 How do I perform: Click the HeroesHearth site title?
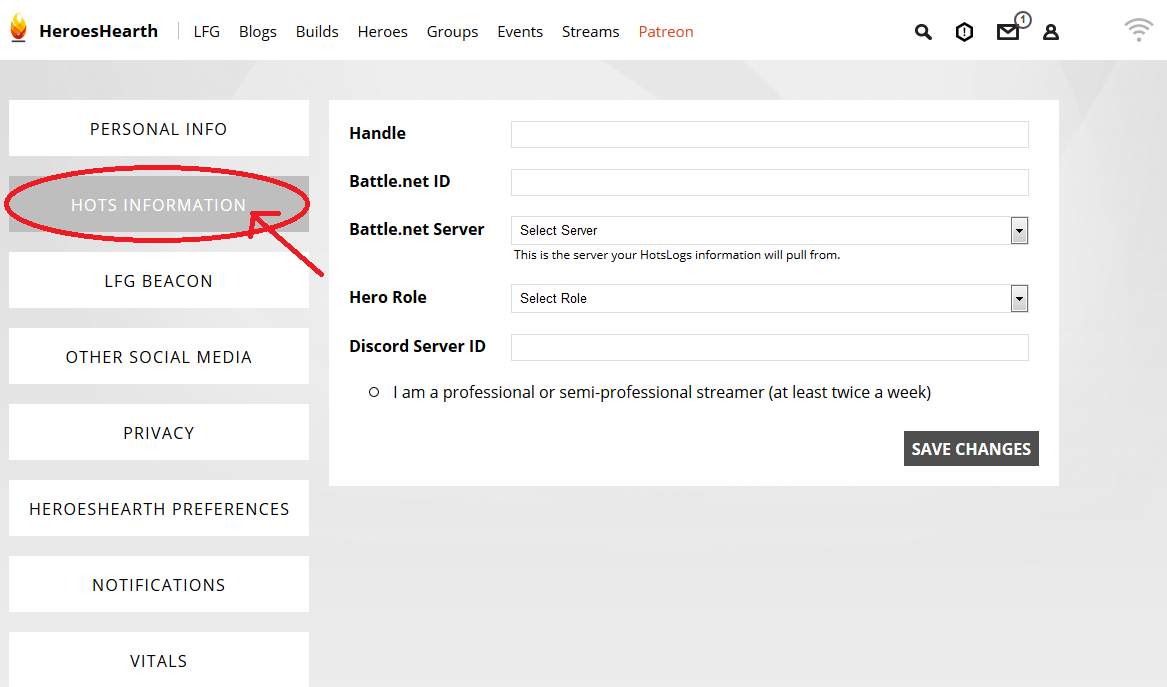coord(98,31)
